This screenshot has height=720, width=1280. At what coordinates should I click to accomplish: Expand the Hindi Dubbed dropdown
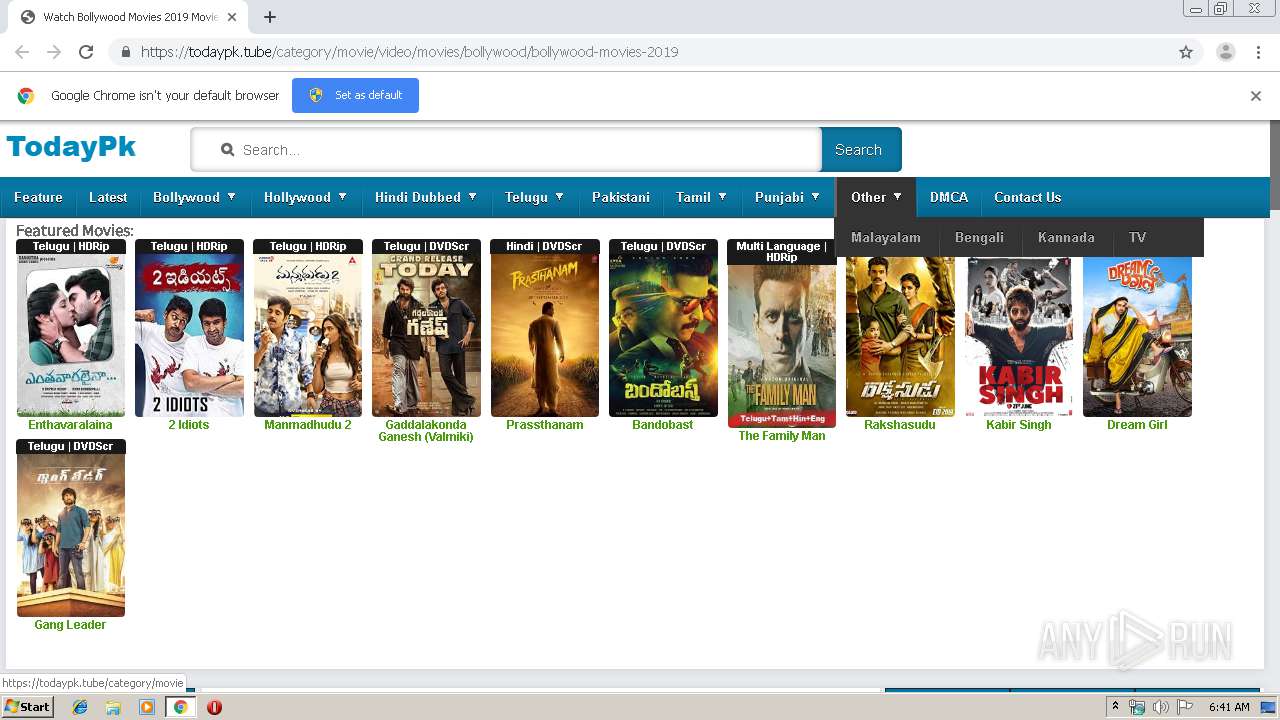point(426,197)
